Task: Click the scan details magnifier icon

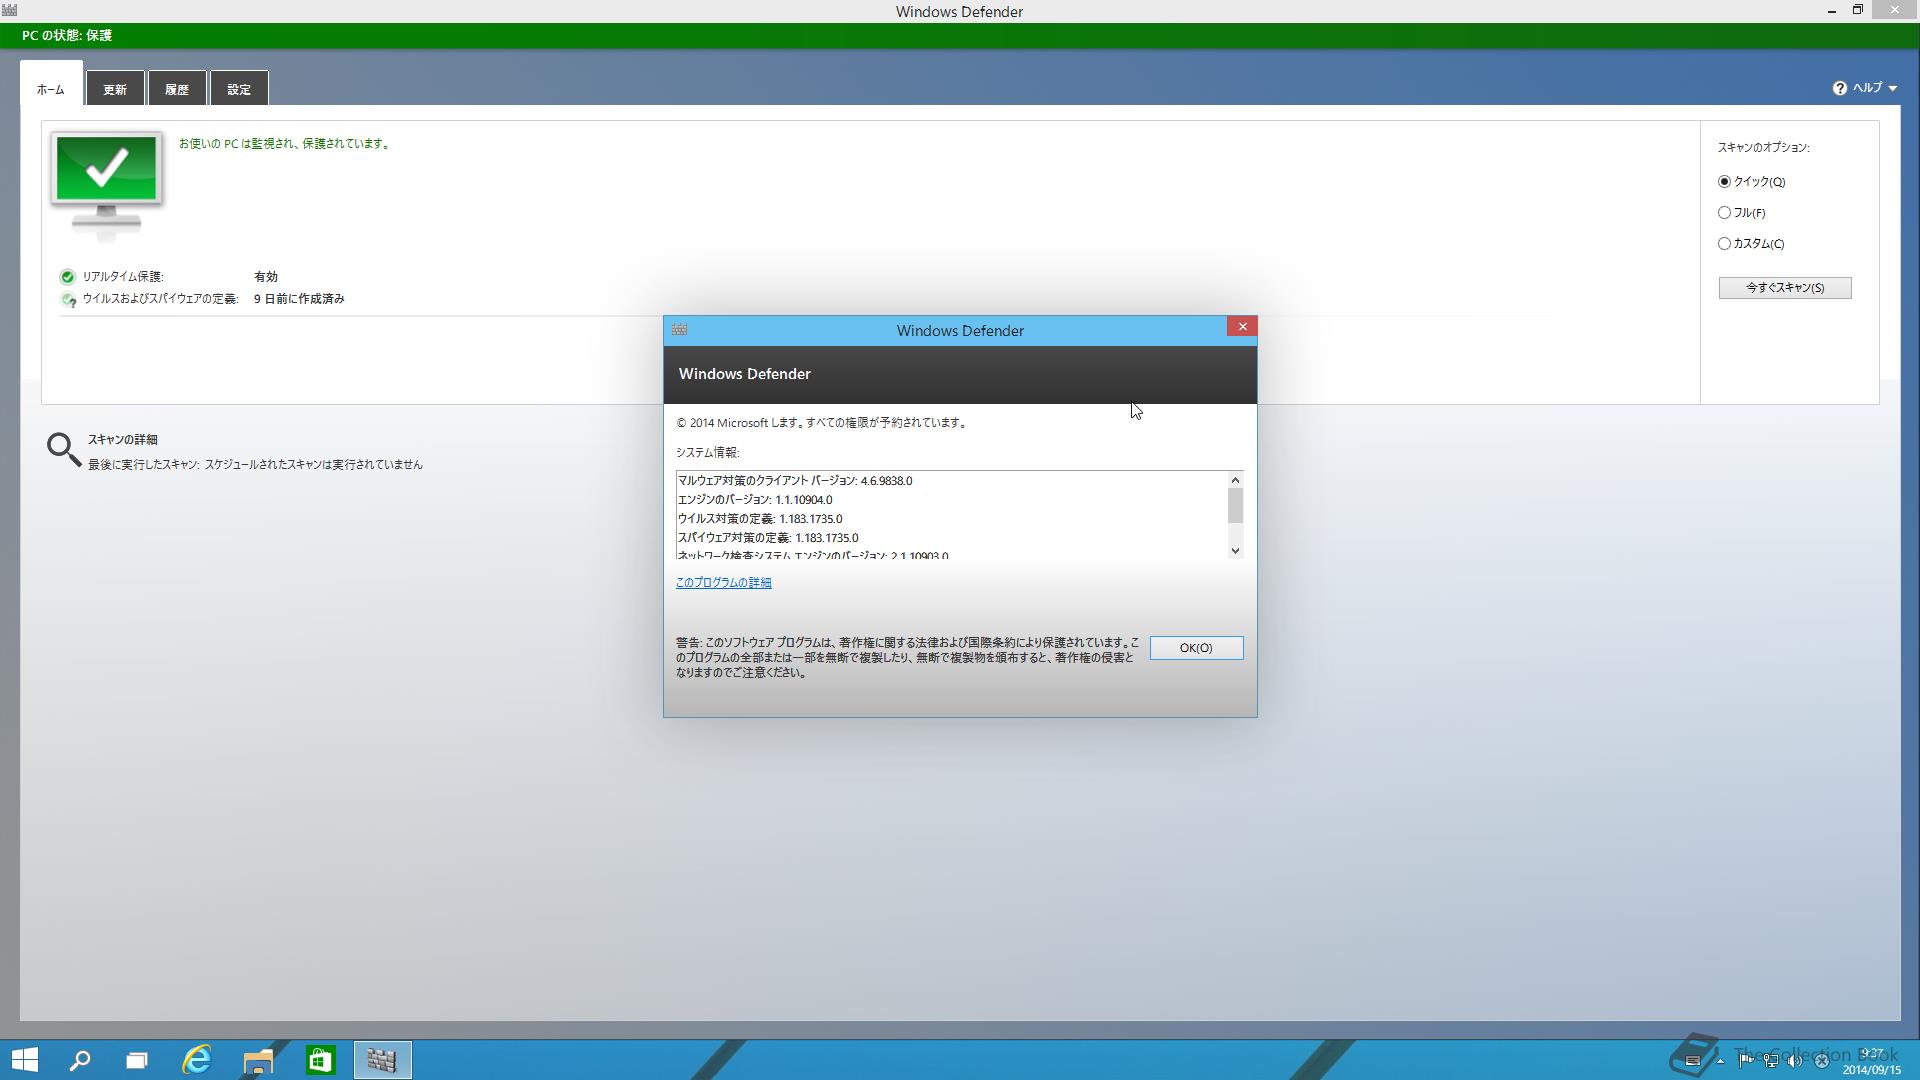Action: [63, 449]
